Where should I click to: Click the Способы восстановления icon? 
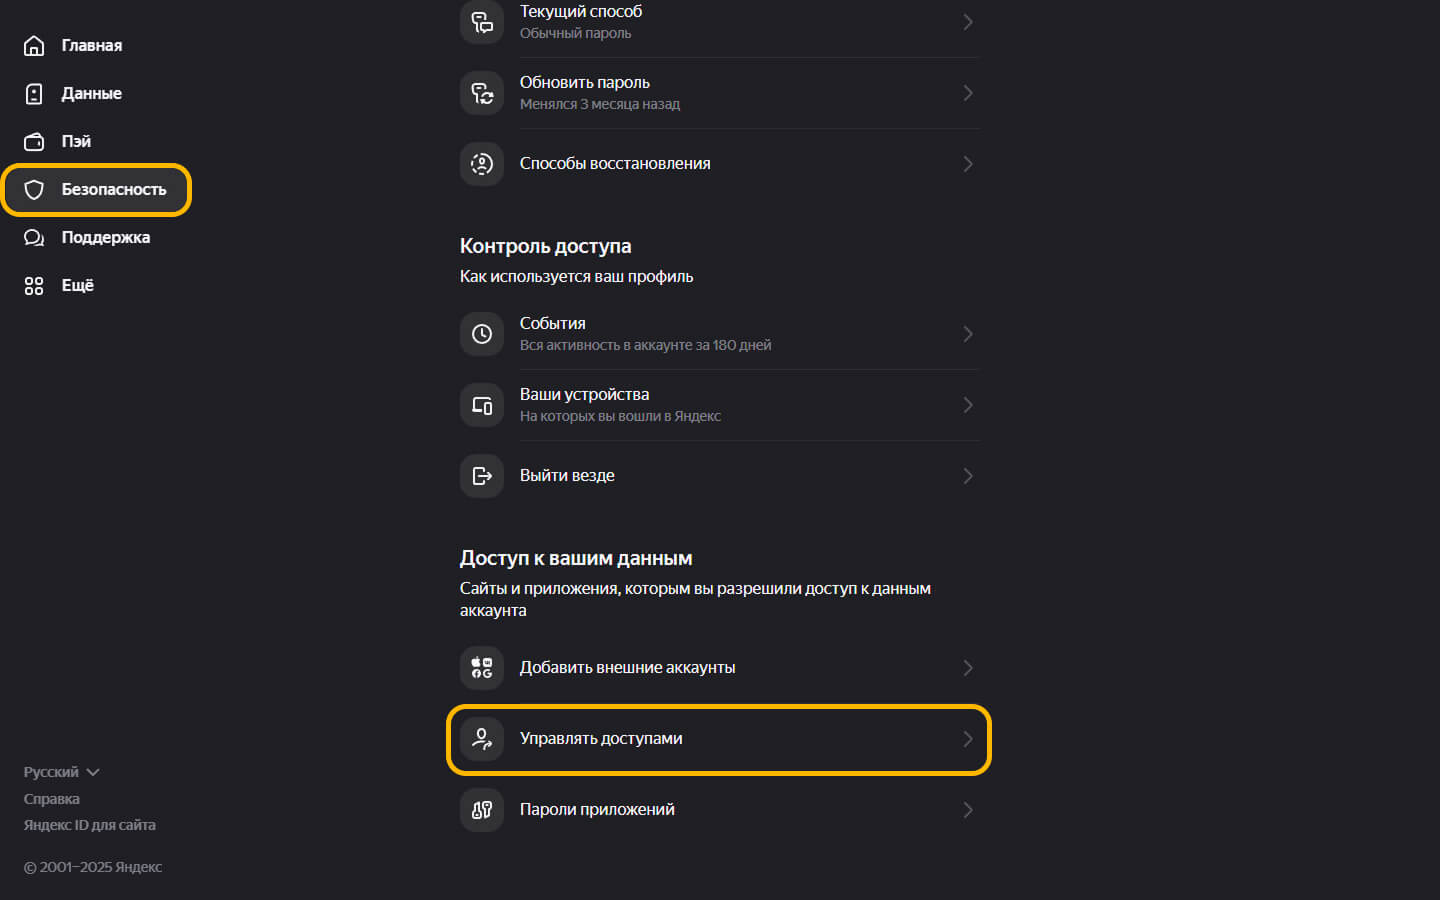(x=482, y=164)
